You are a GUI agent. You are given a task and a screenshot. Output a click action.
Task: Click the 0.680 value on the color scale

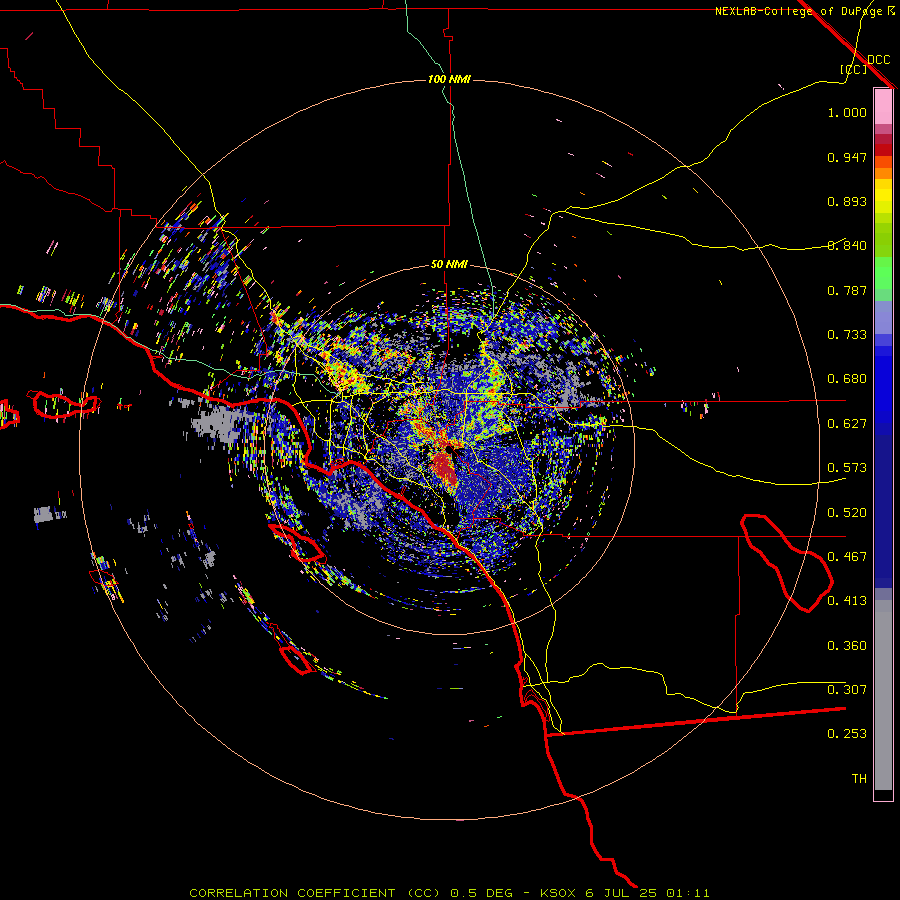point(847,379)
